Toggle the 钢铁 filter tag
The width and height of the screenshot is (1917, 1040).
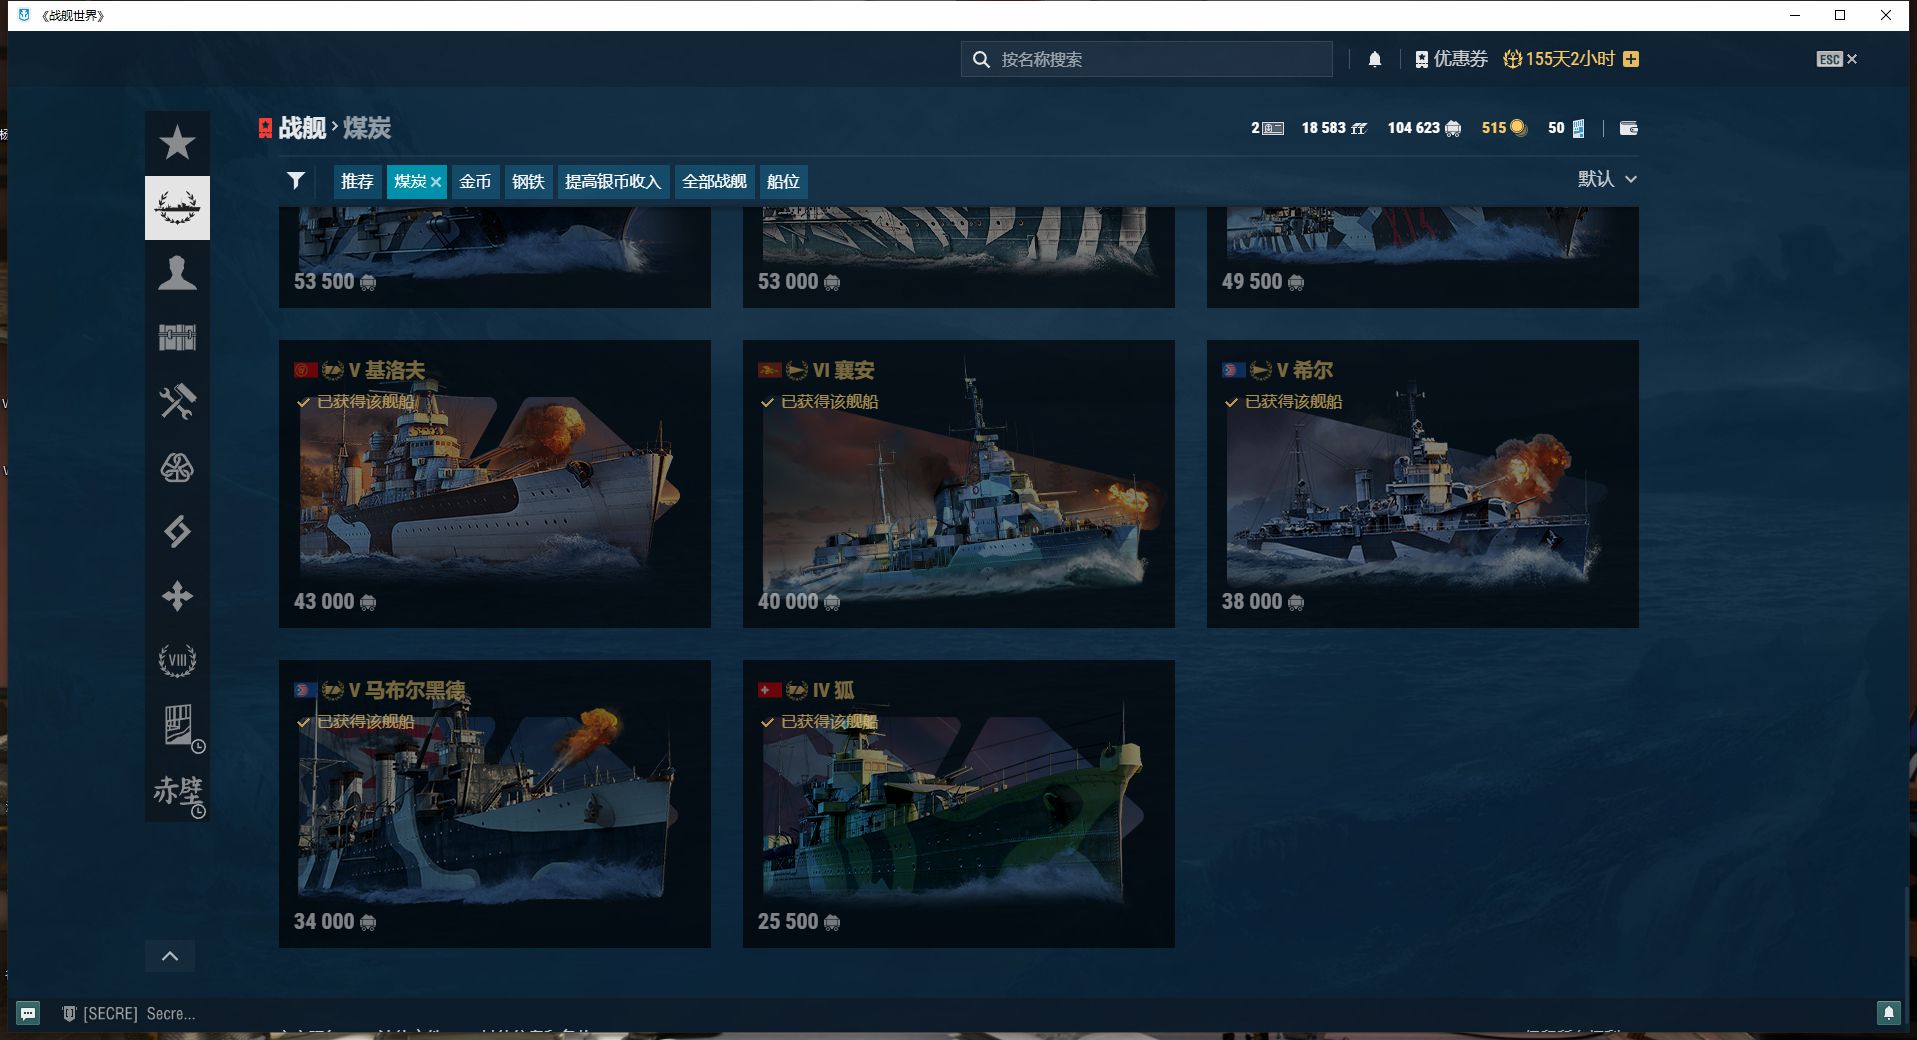point(528,181)
